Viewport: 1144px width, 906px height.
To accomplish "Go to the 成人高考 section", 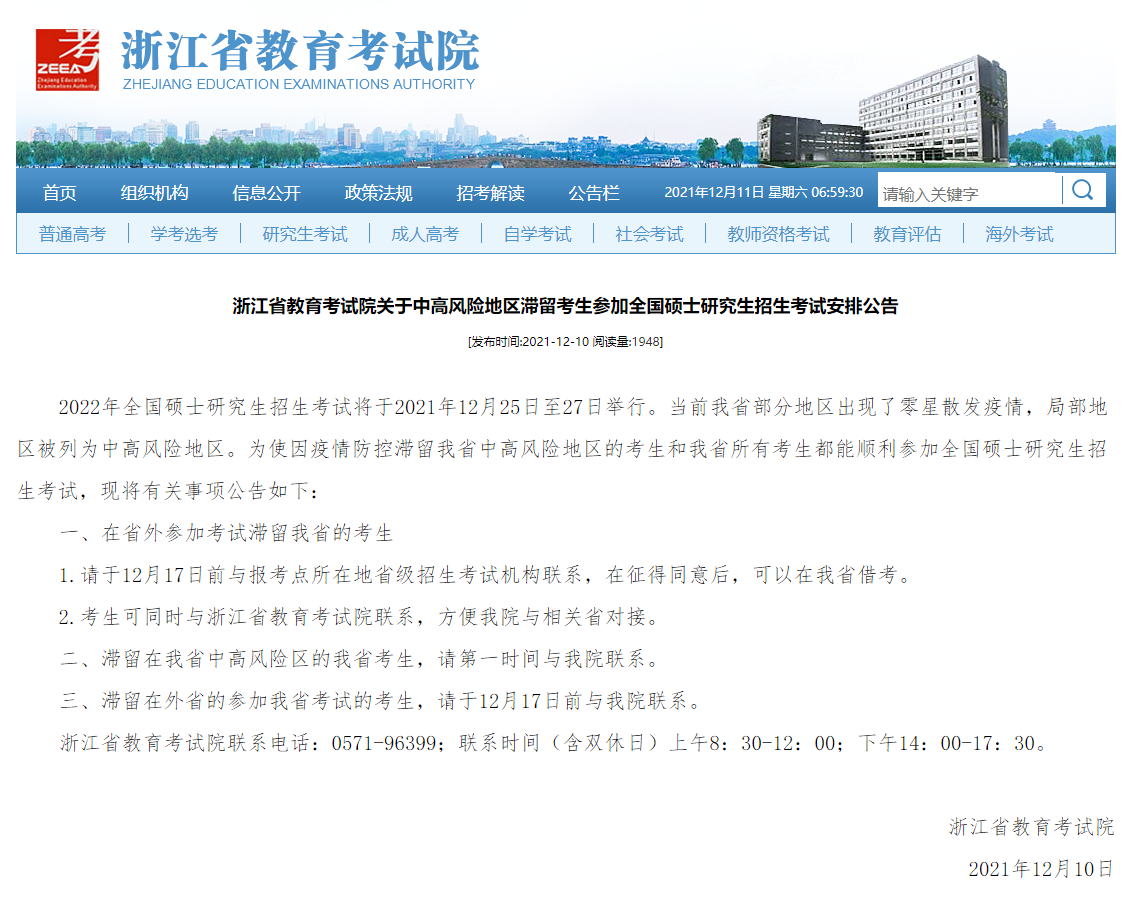I will coord(425,234).
